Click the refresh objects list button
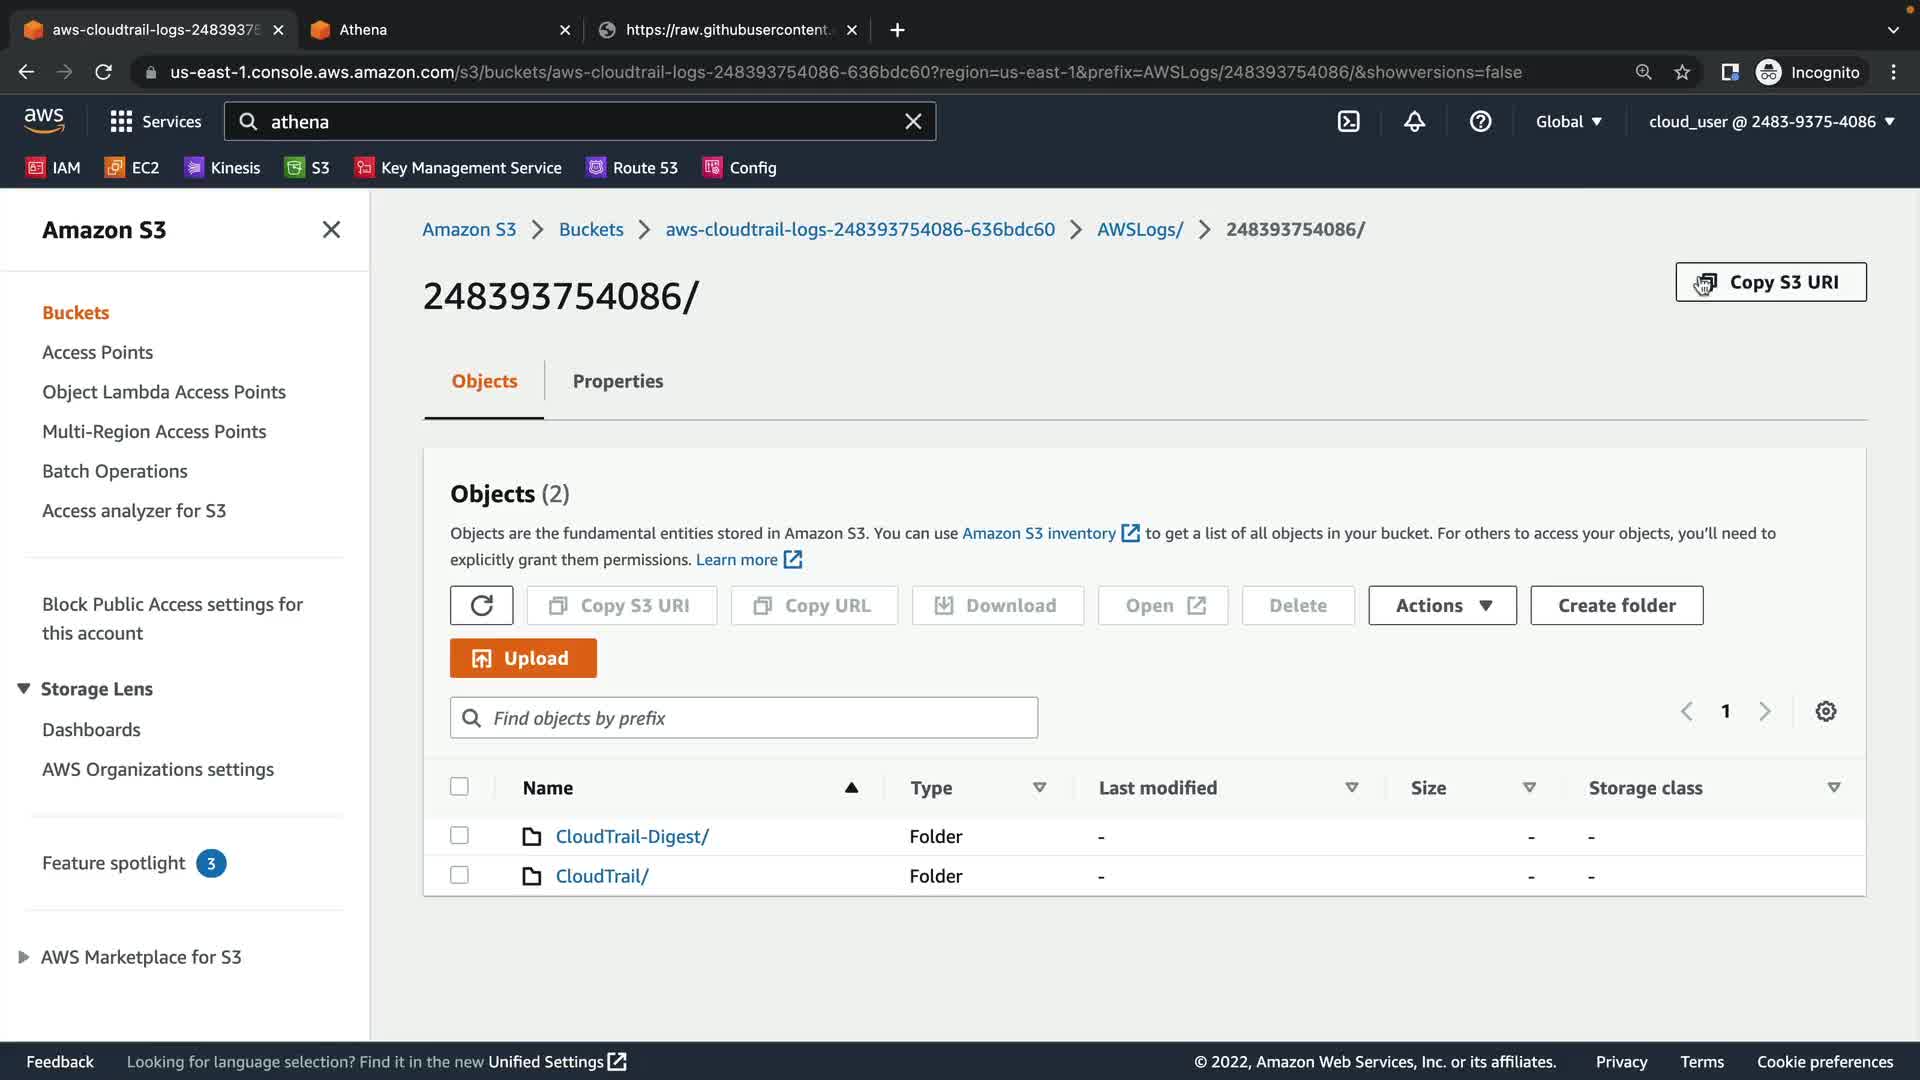This screenshot has height=1080, width=1920. pyautogui.click(x=481, y=605)
